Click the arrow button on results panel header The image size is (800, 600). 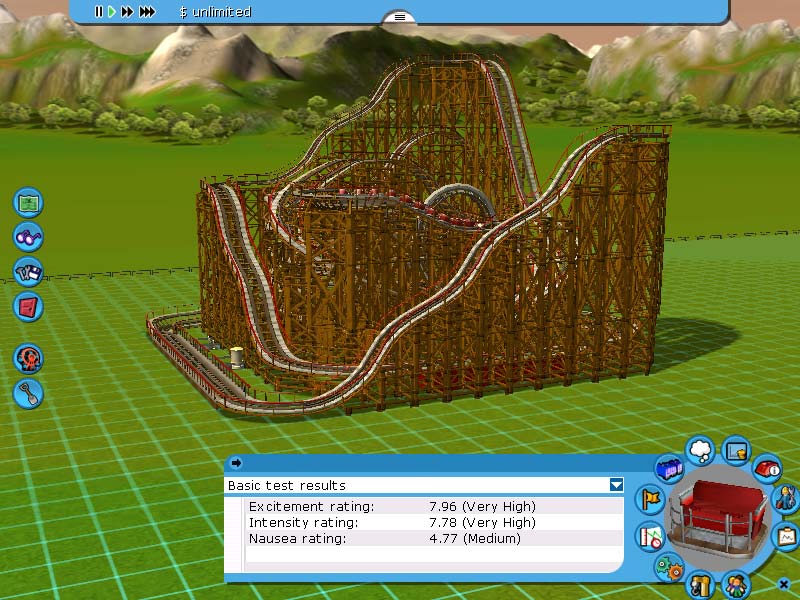tap(236, 463)
